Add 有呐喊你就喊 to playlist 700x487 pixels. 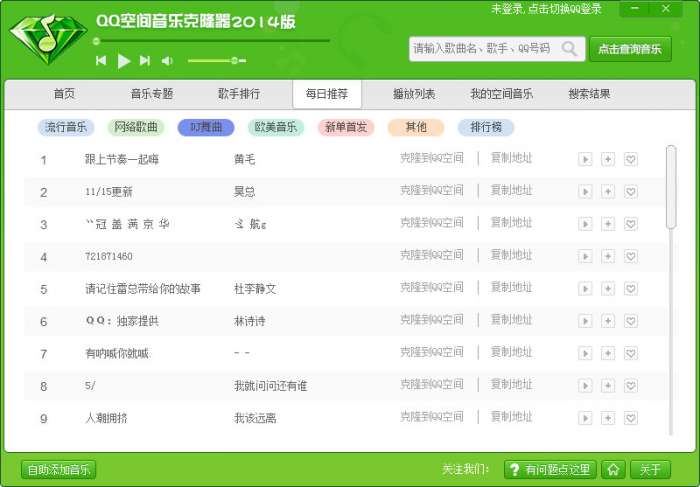(x=608, y=354)
